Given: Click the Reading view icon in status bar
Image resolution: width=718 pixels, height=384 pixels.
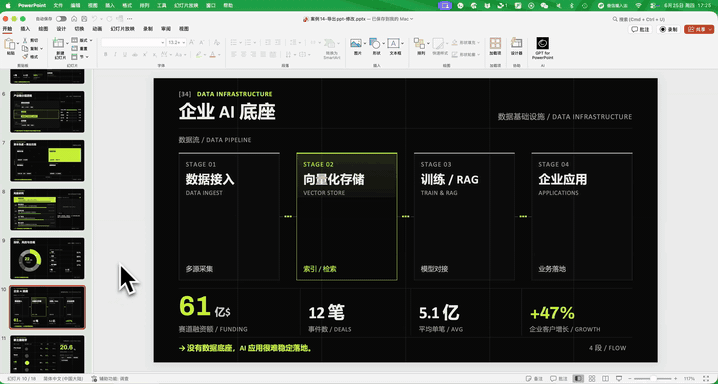Looking at the screenshot, I should point(605,379).
